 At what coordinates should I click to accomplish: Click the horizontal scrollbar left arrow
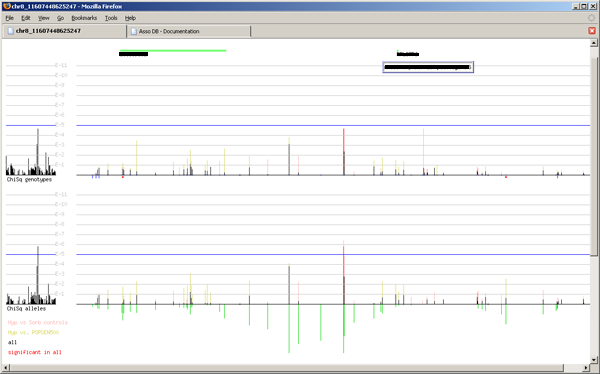(x=6, y=368)
